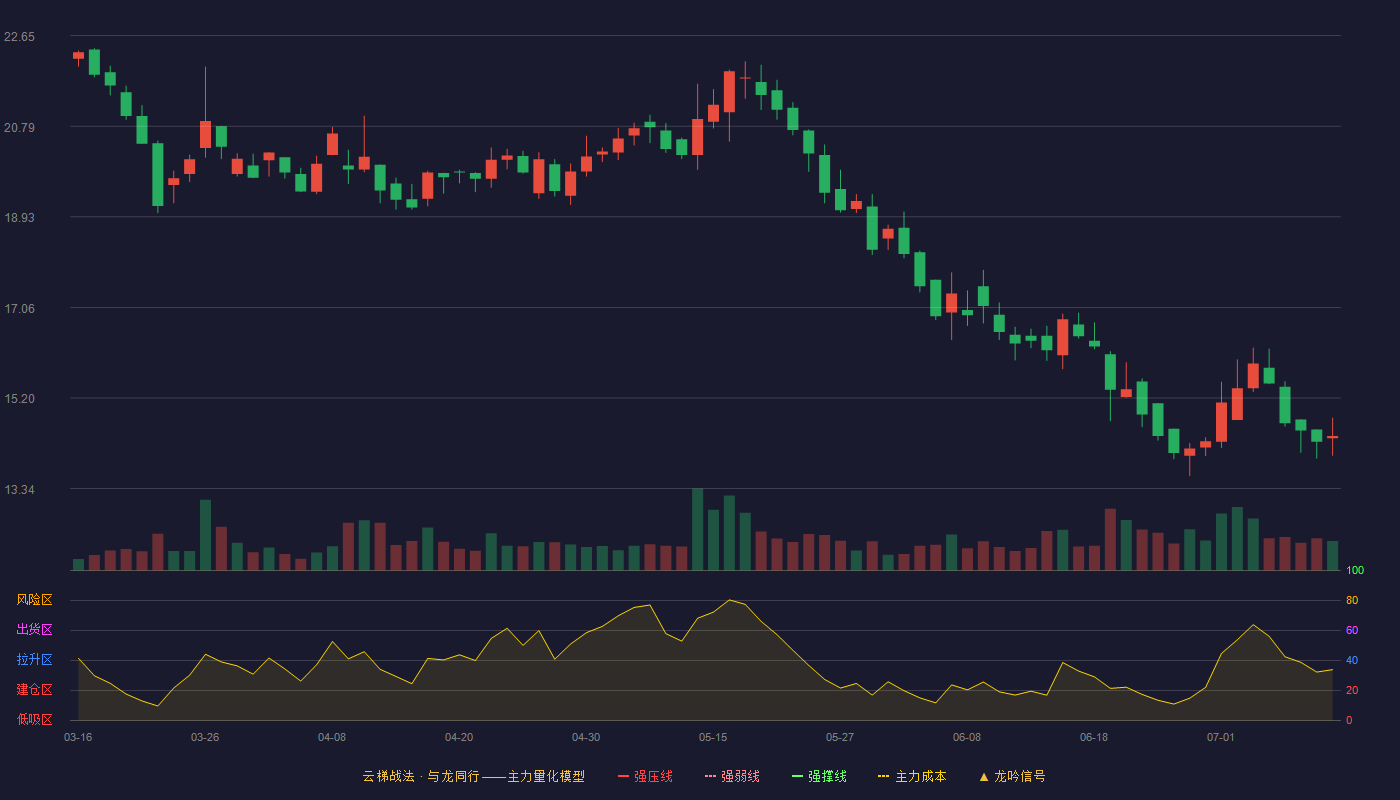Click the pink dashed 强弱线 legend marker
1400x800 pixels.
coord(710,776)
